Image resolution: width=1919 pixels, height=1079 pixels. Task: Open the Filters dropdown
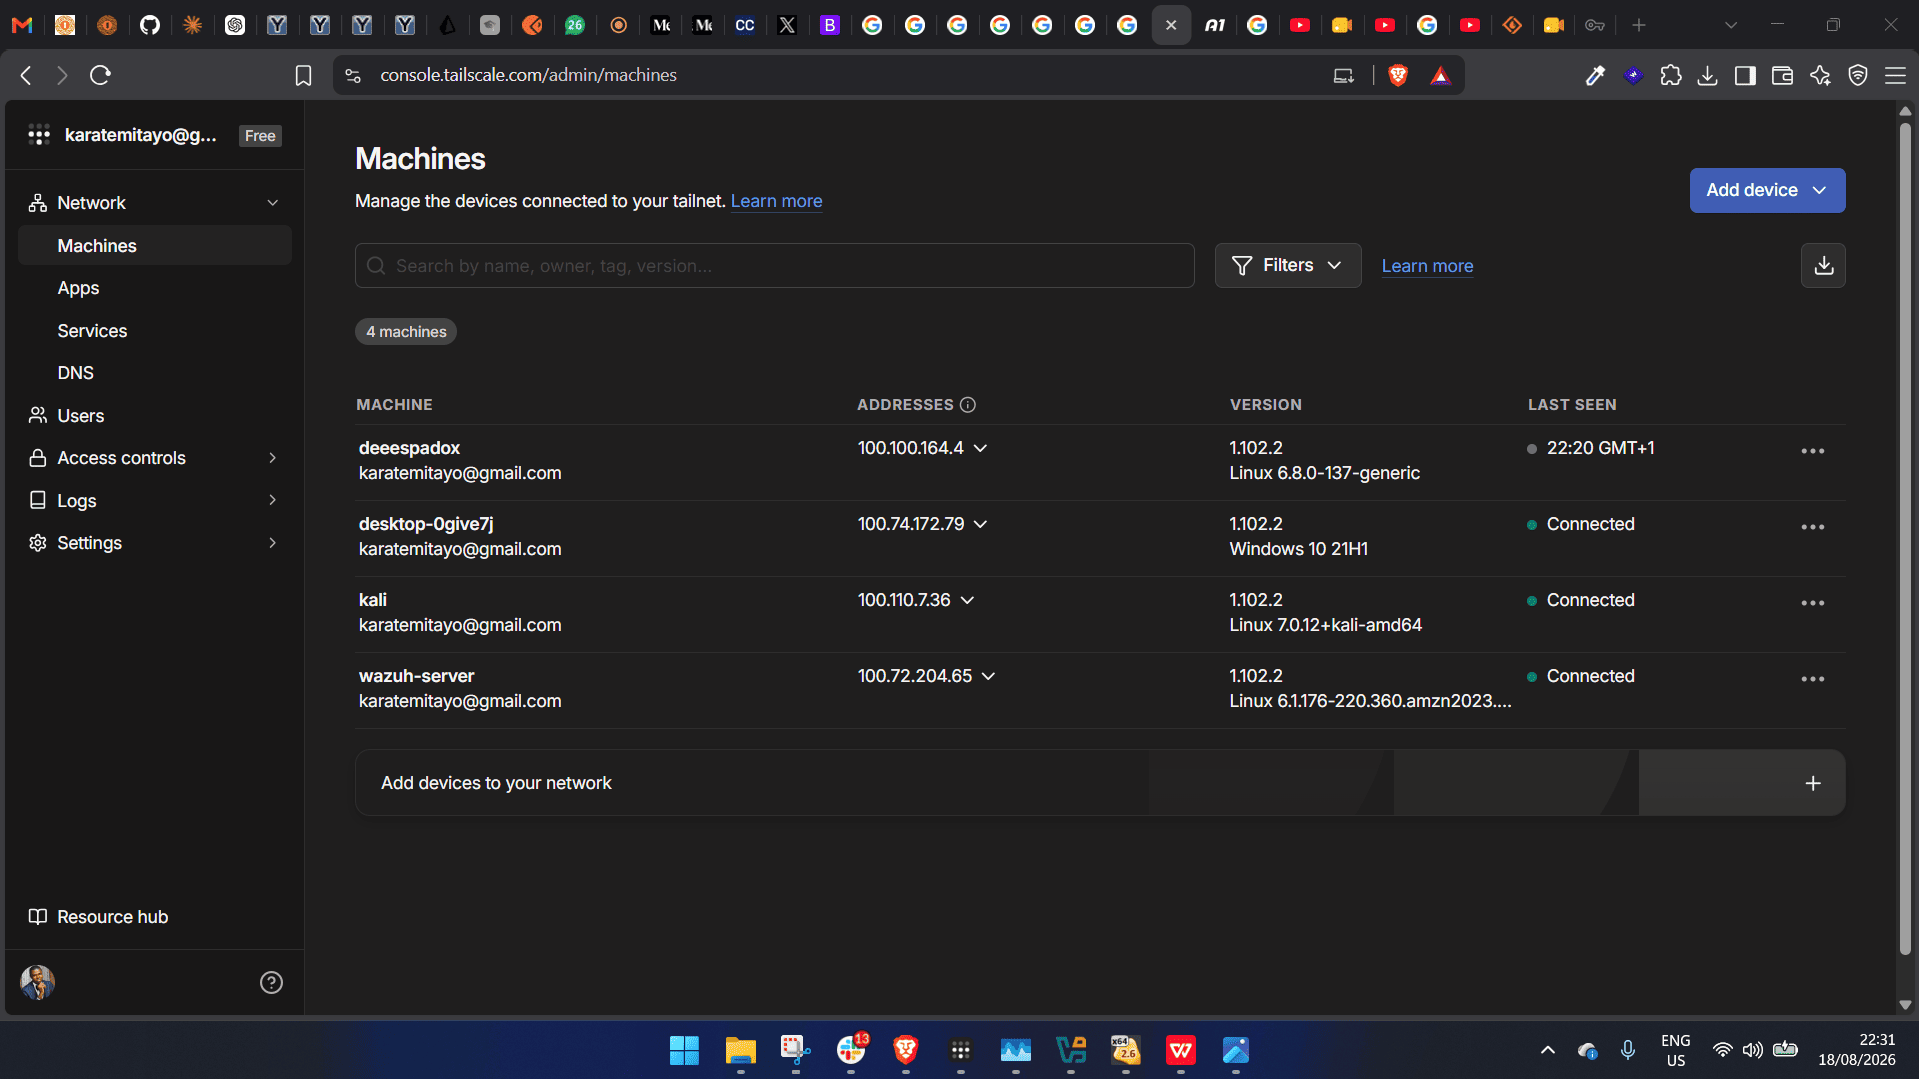click(x=1288, y=266)
